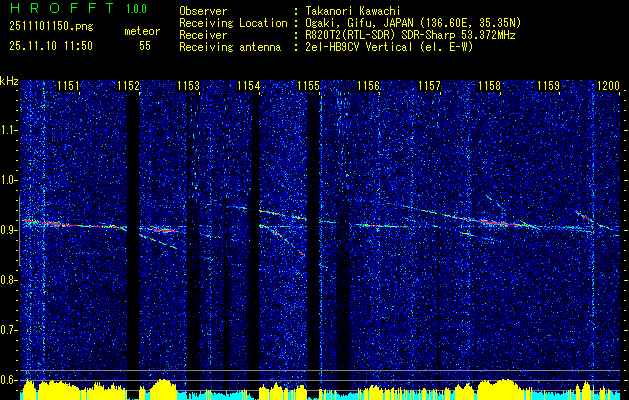
Task: Click time marker 1157
Action: pos(429,86)
